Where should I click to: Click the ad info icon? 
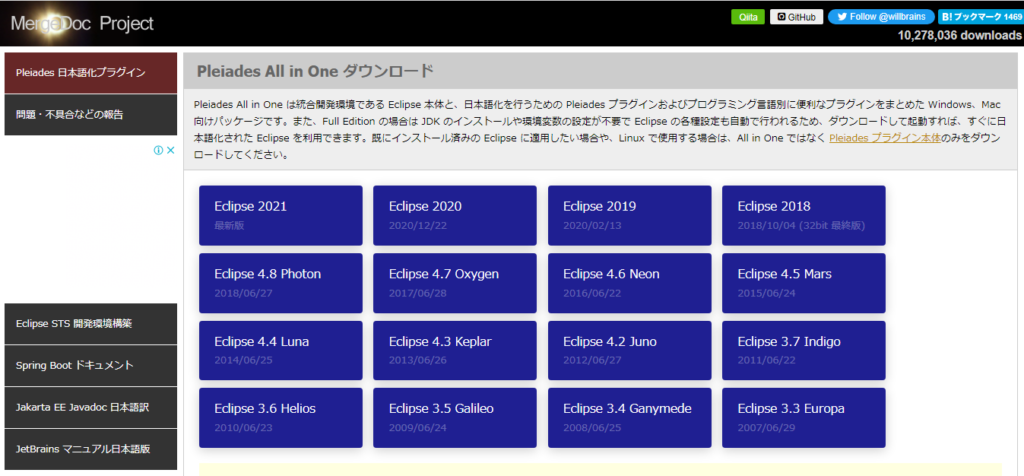click(x=158, y=150)
